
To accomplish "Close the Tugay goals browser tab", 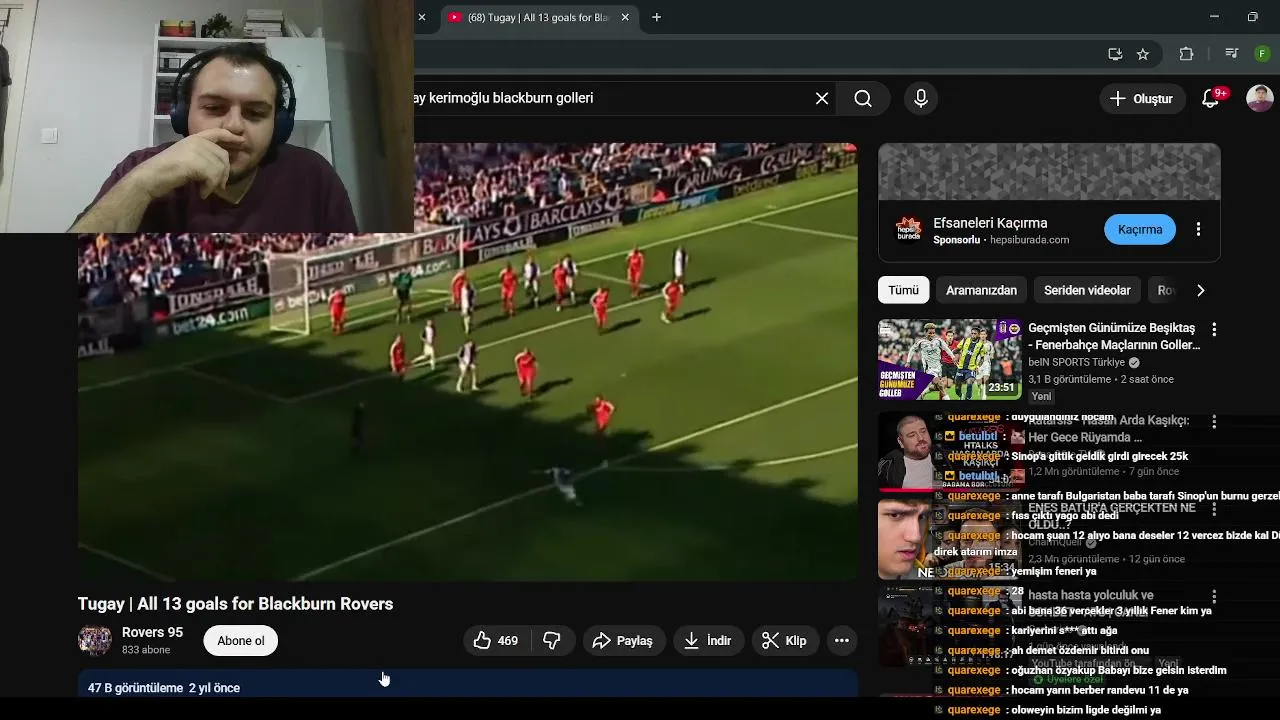I will coord(625,17).
